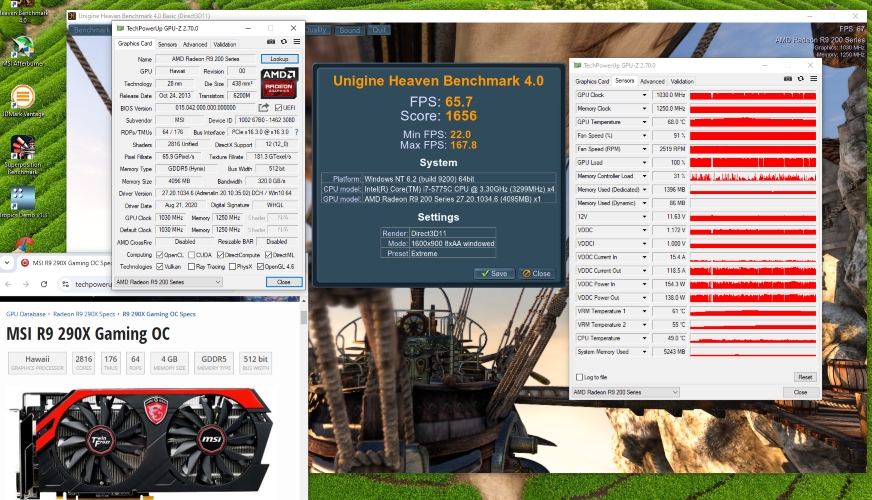The height and width of the screenshot is (500, 872).
Task: Click the screenshot camera icon in left GPU-Z window
Action: [x=271, y=42]
